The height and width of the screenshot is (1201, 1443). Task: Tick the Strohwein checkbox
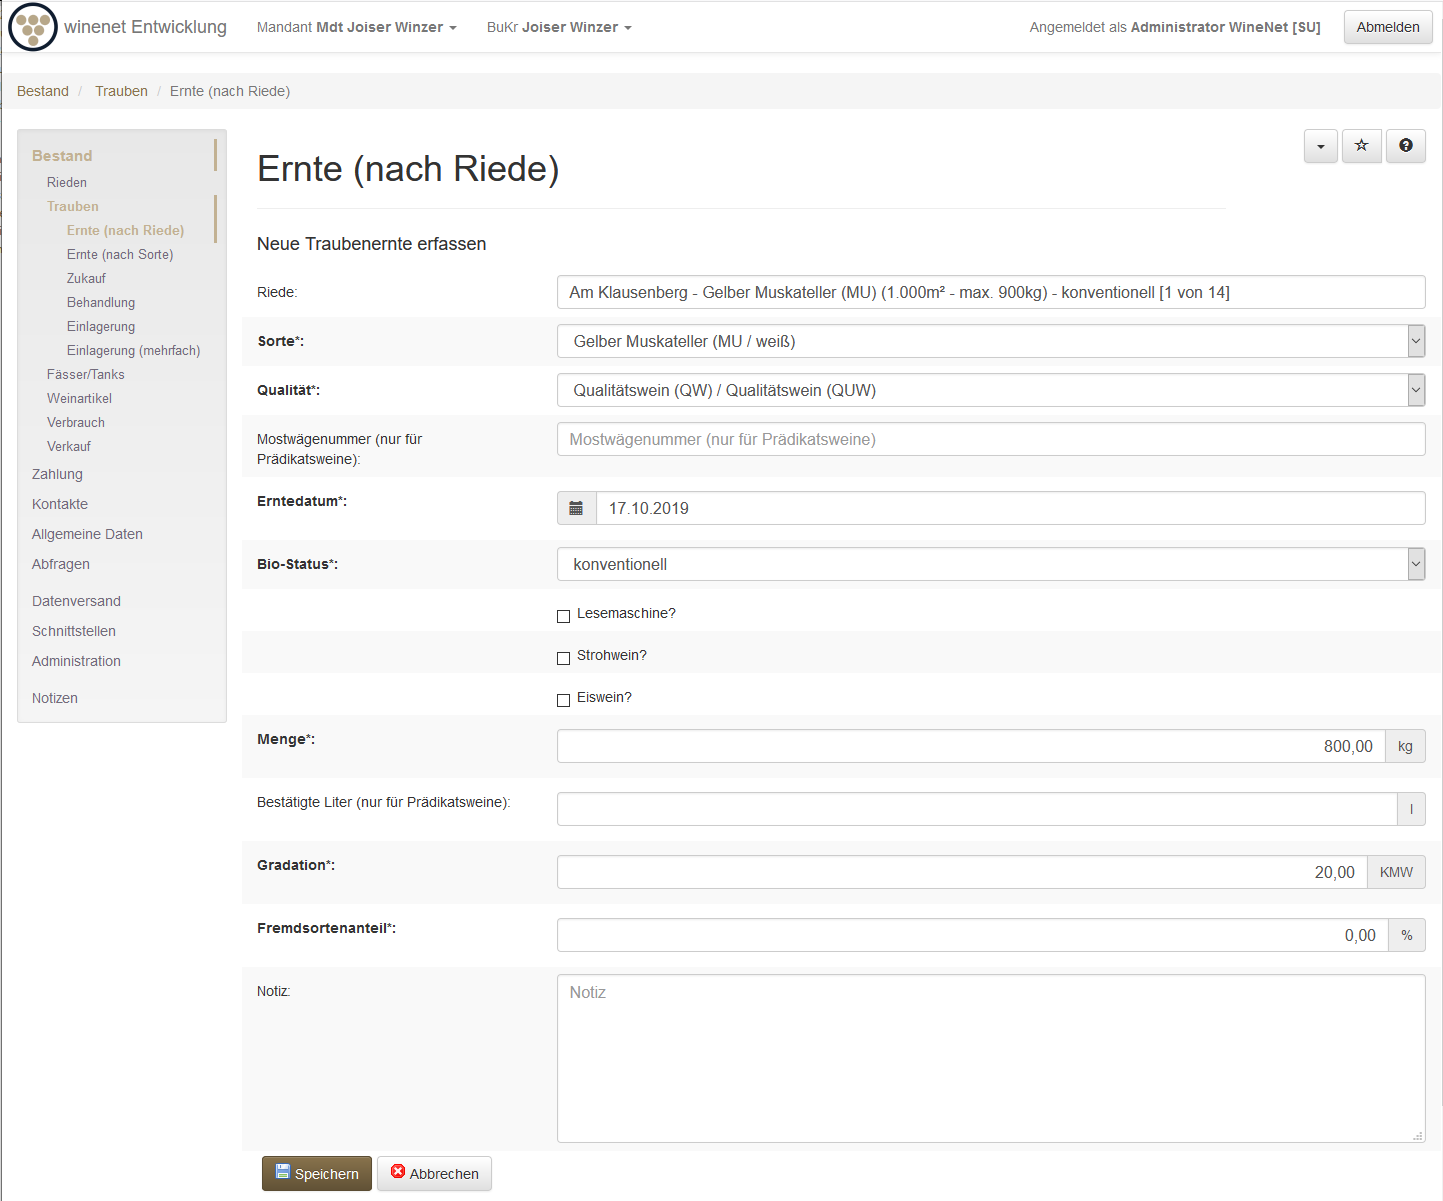tap(564, 658)
